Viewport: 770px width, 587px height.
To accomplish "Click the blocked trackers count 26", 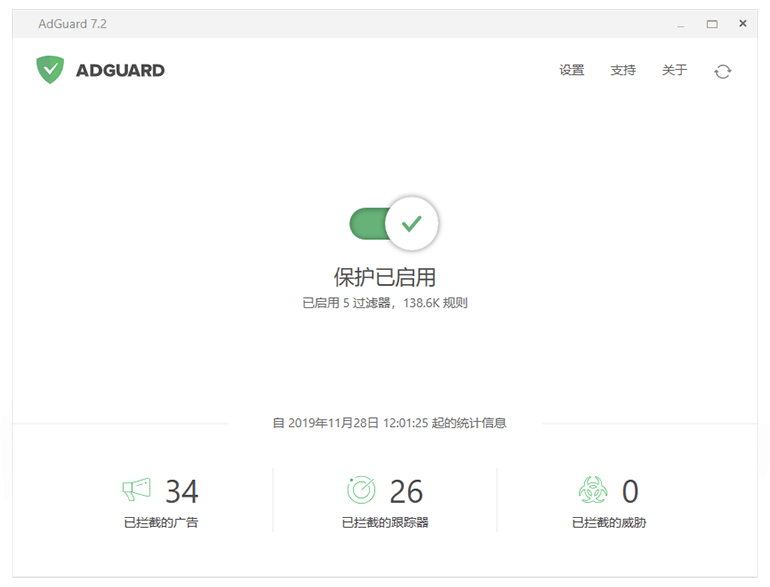I will [x=406, y=491].
